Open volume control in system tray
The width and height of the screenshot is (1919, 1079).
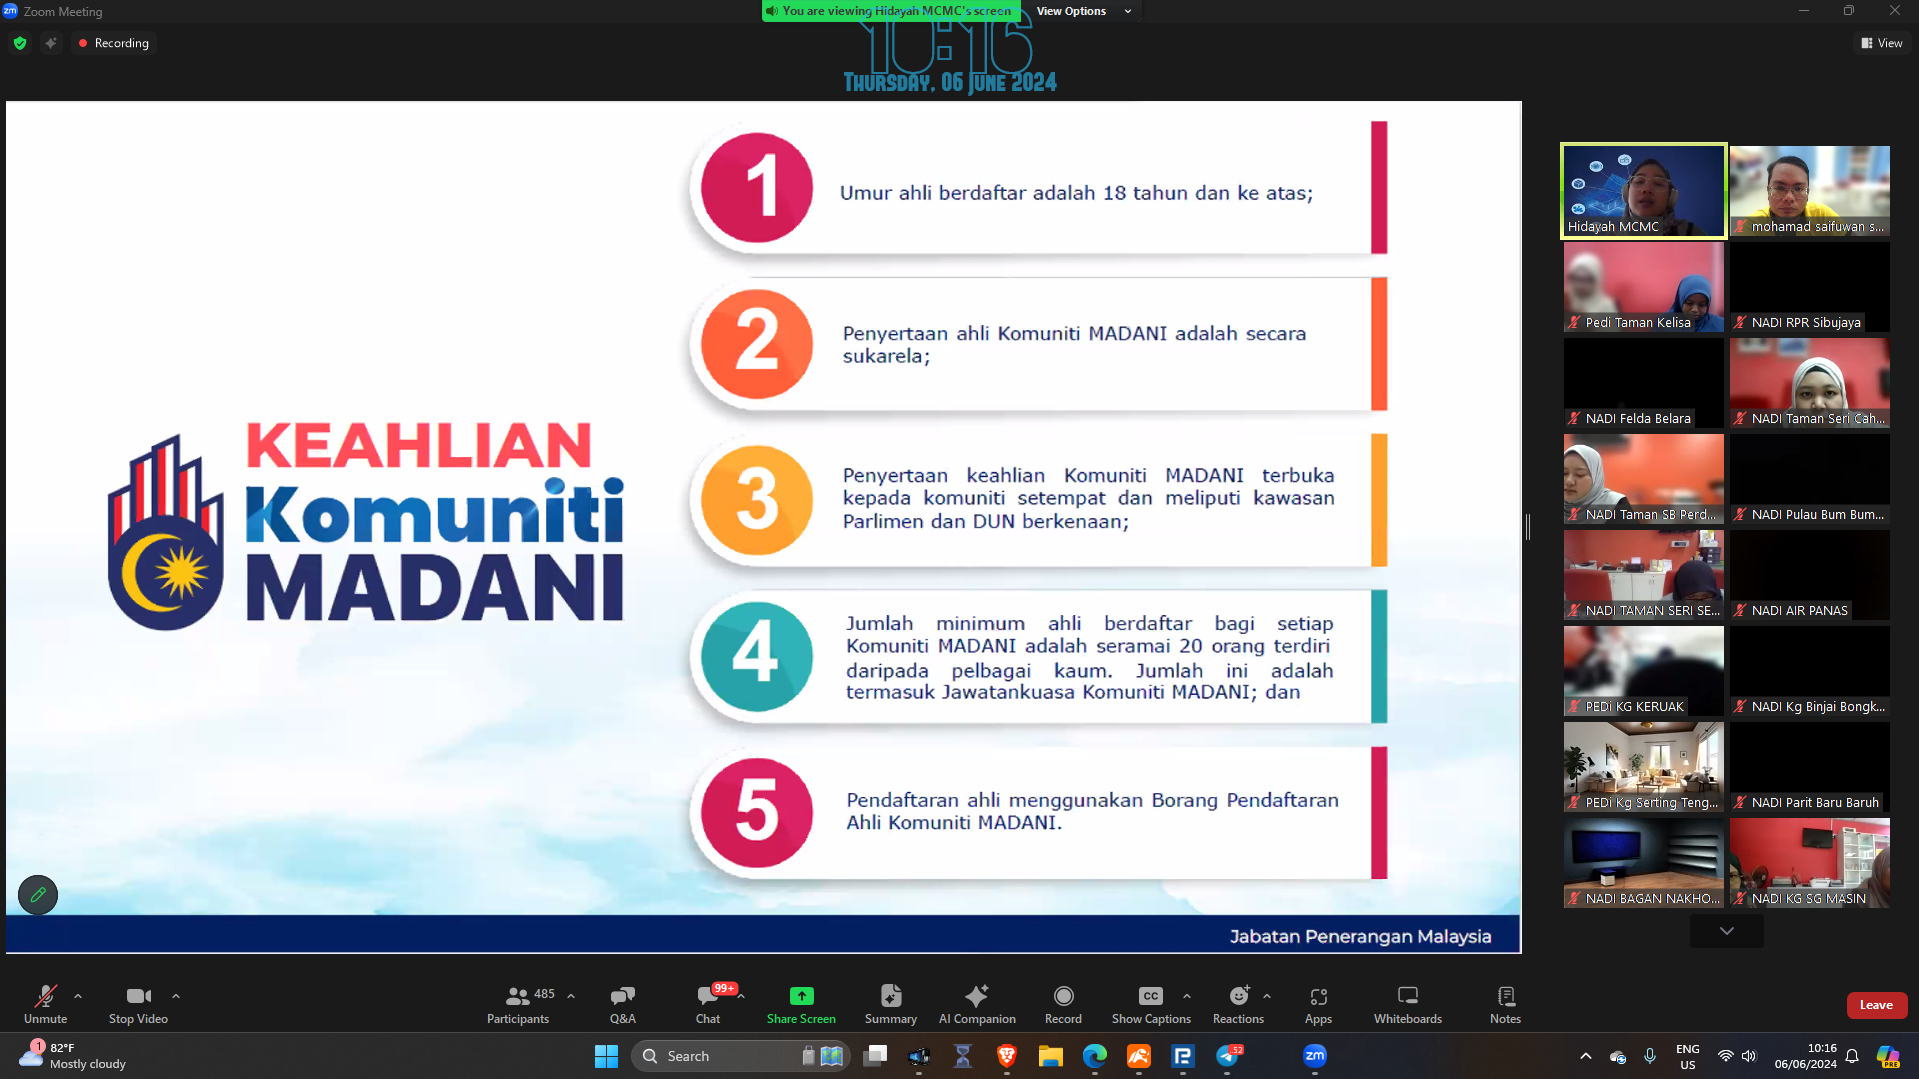point(1748,1056)
